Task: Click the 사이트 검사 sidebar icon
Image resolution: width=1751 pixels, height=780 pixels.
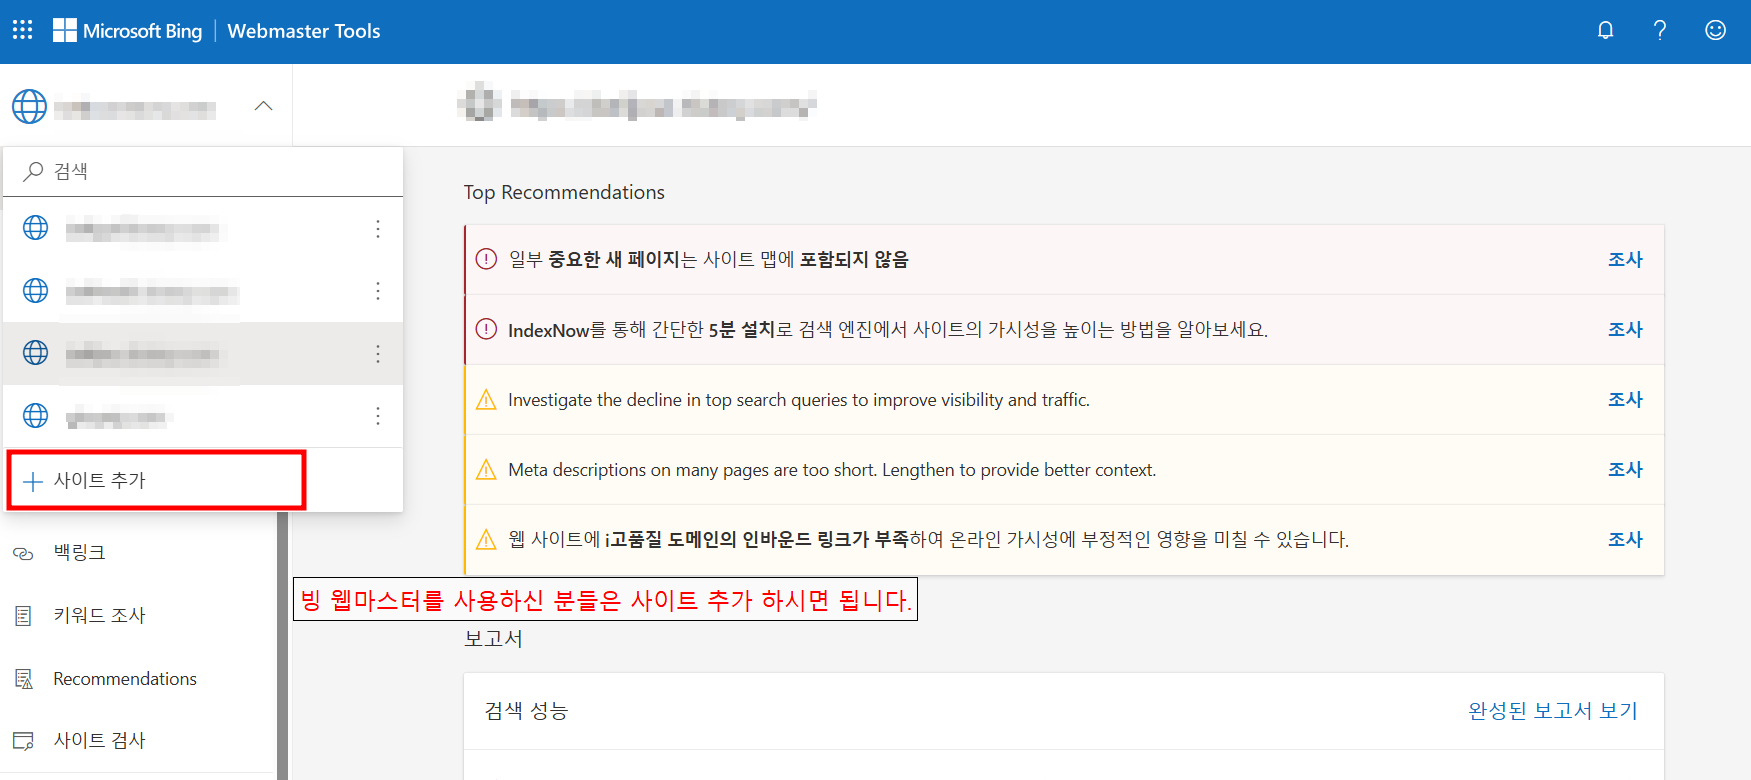Action: (23, 741)
